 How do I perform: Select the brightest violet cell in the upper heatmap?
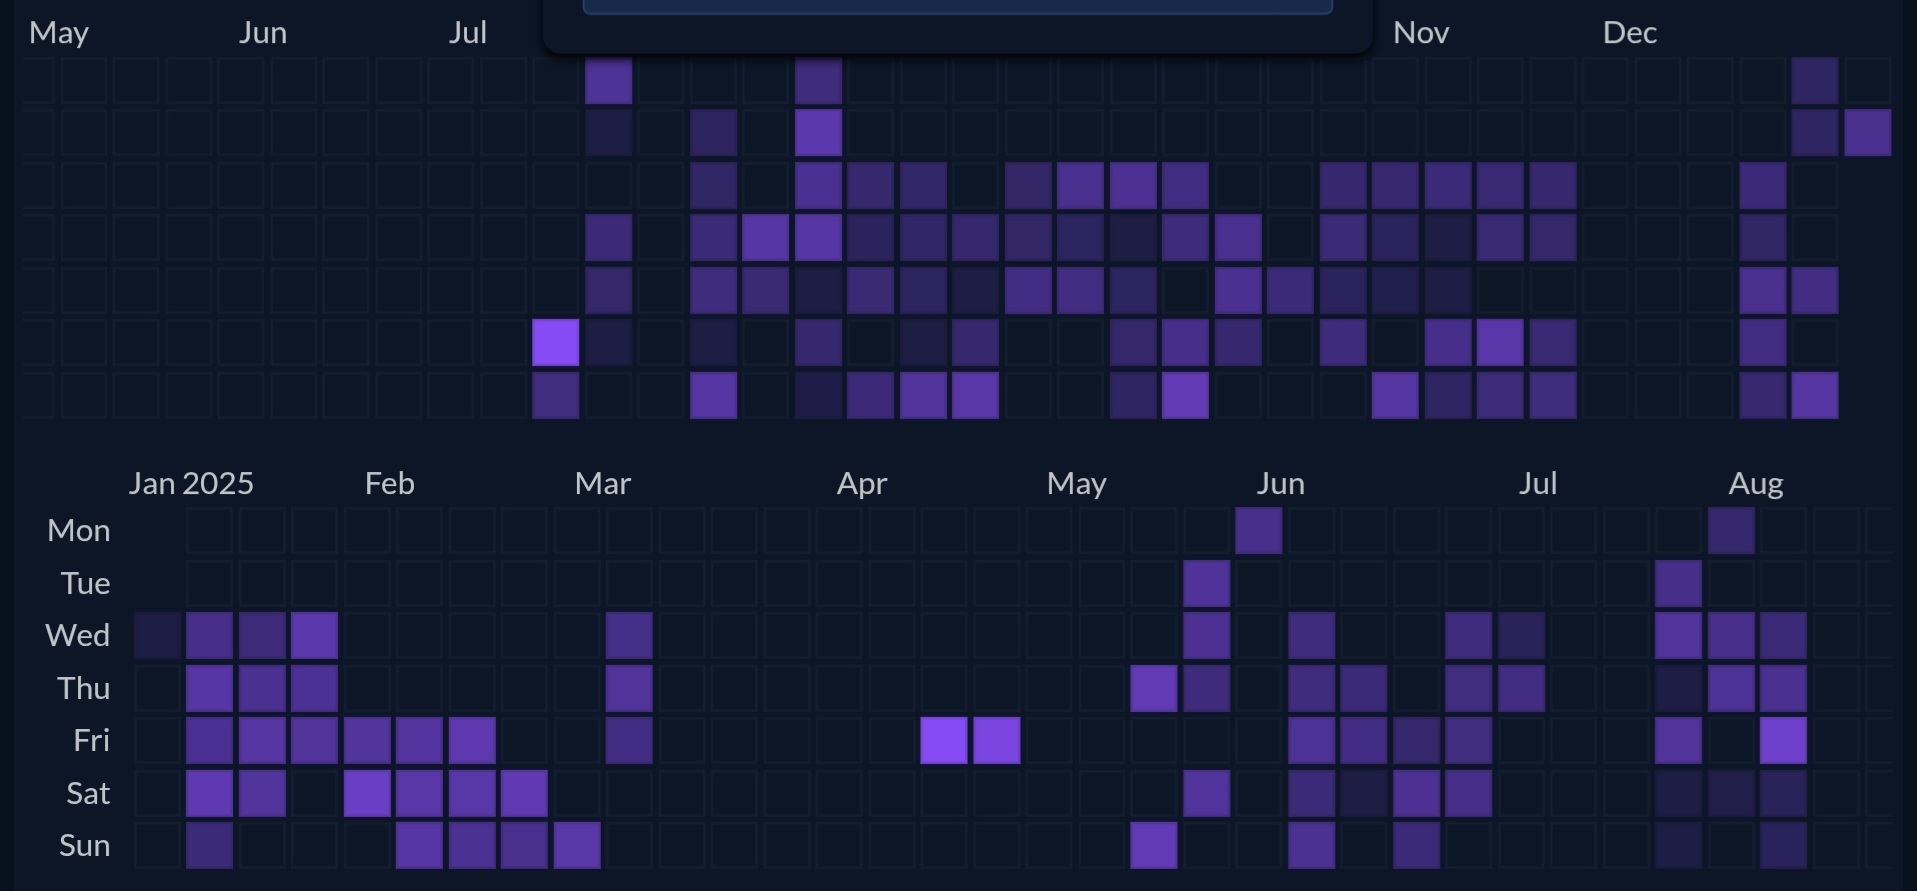point(556,343)
